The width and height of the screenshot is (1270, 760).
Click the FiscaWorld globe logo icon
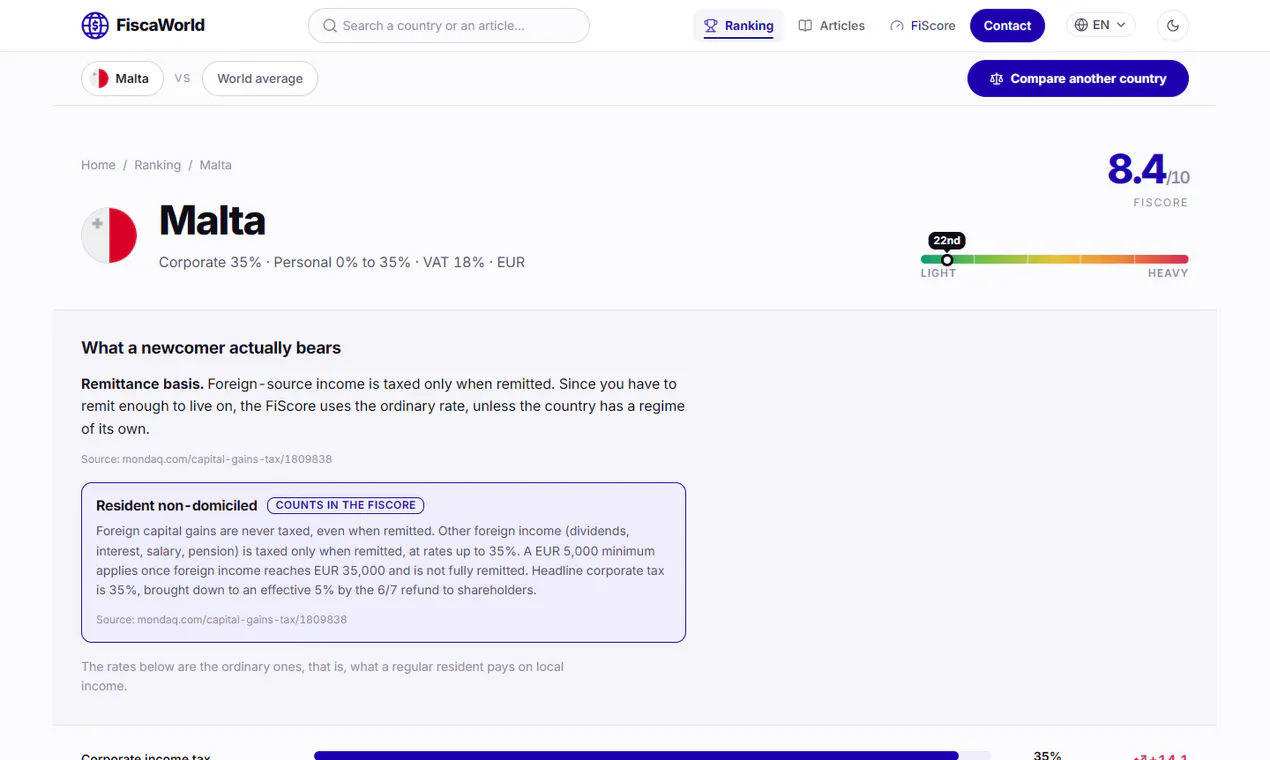point(95,25)
